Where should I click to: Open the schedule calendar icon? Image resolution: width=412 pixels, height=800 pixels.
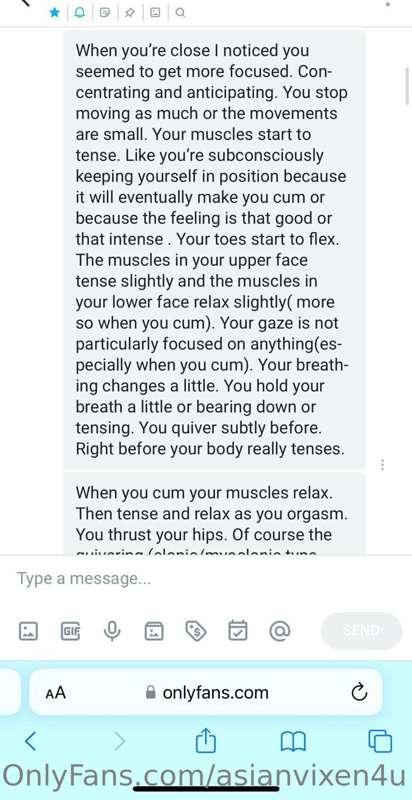point(238,631)
